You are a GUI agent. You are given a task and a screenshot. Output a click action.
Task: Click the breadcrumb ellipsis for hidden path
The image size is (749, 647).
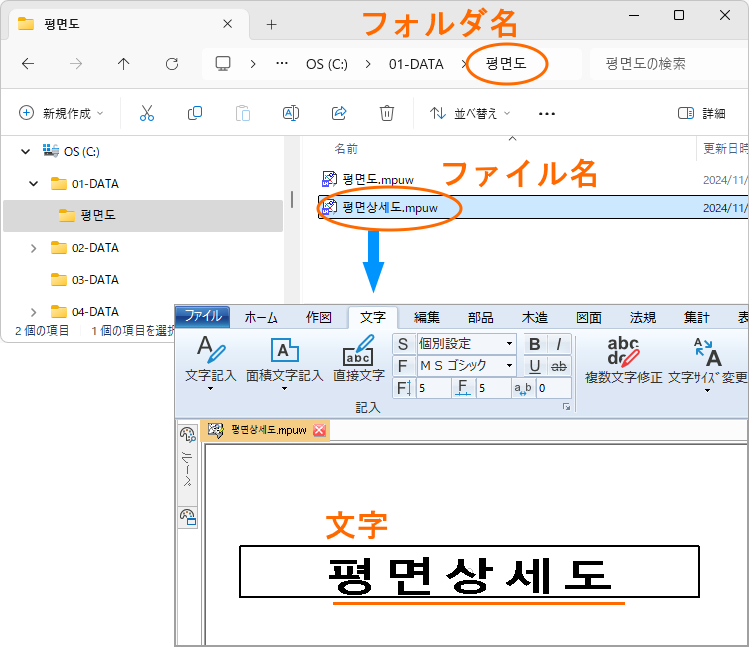point(282,64)
